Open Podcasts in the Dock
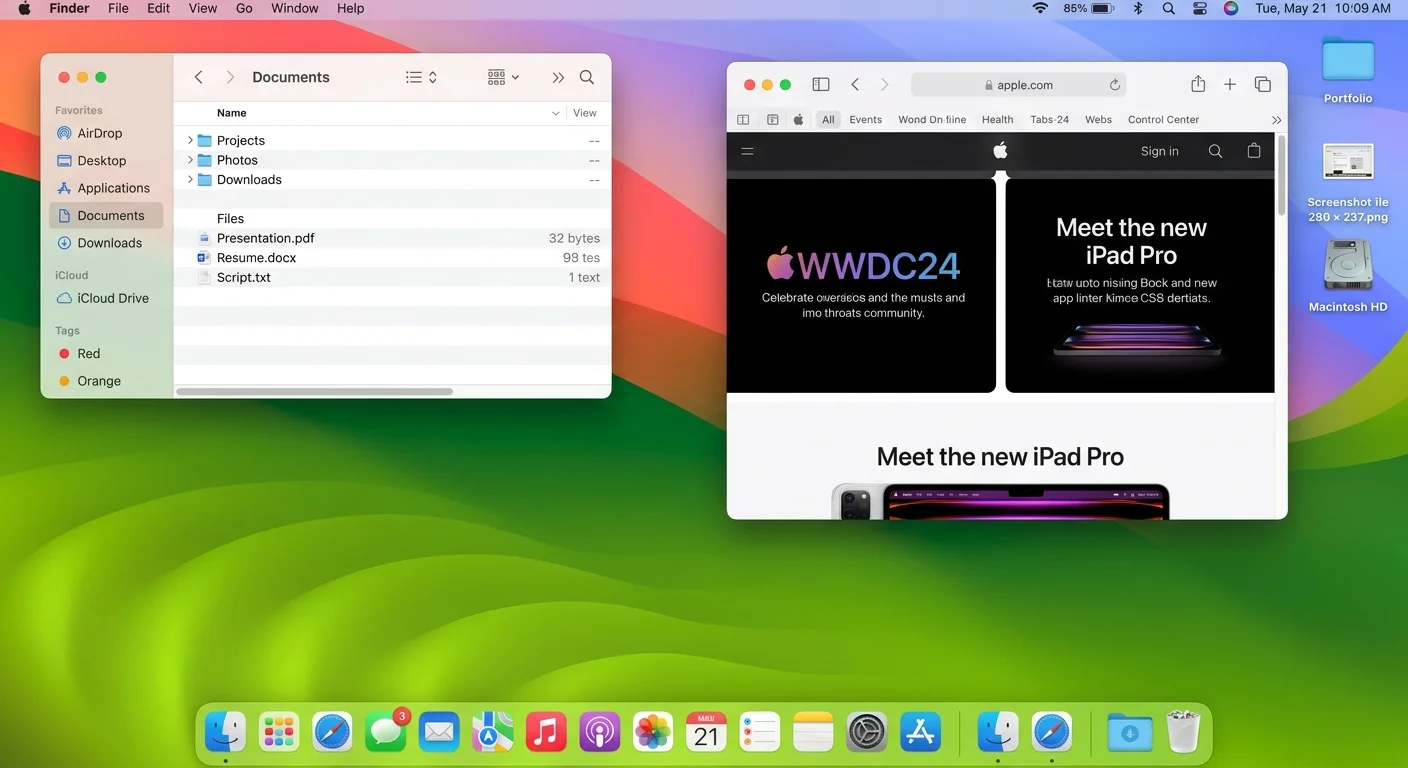The width and height of the screenshot is (1408, 768). (x=599, y=733)
